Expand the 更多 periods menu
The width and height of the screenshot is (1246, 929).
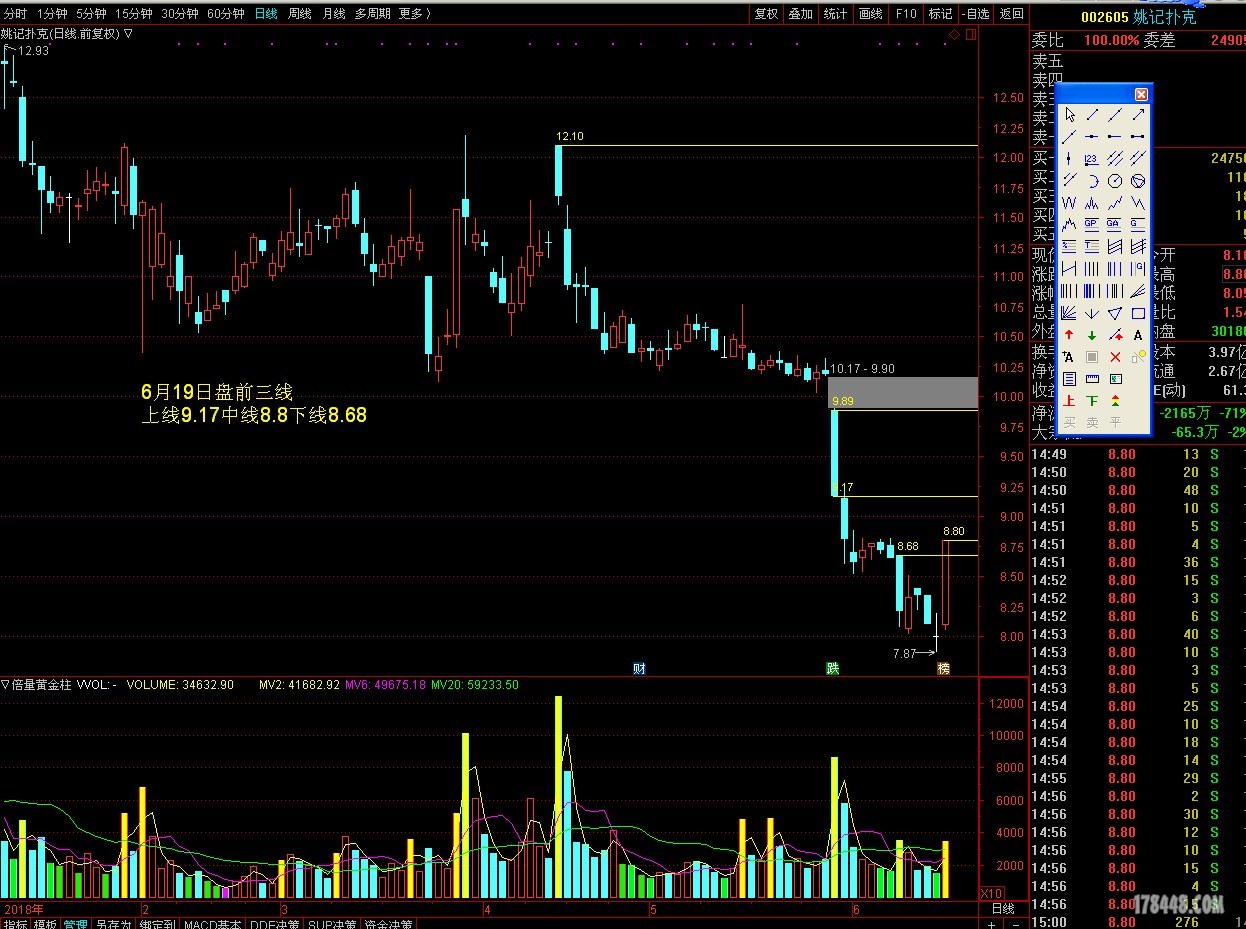414,14
